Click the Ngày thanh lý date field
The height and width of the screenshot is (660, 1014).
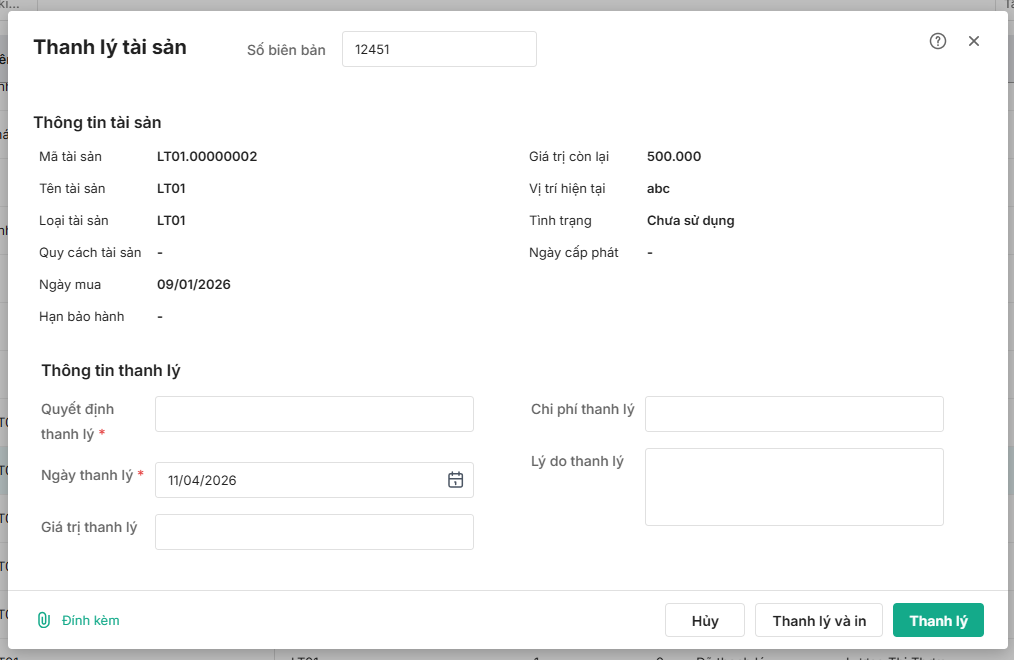(300, 480)
